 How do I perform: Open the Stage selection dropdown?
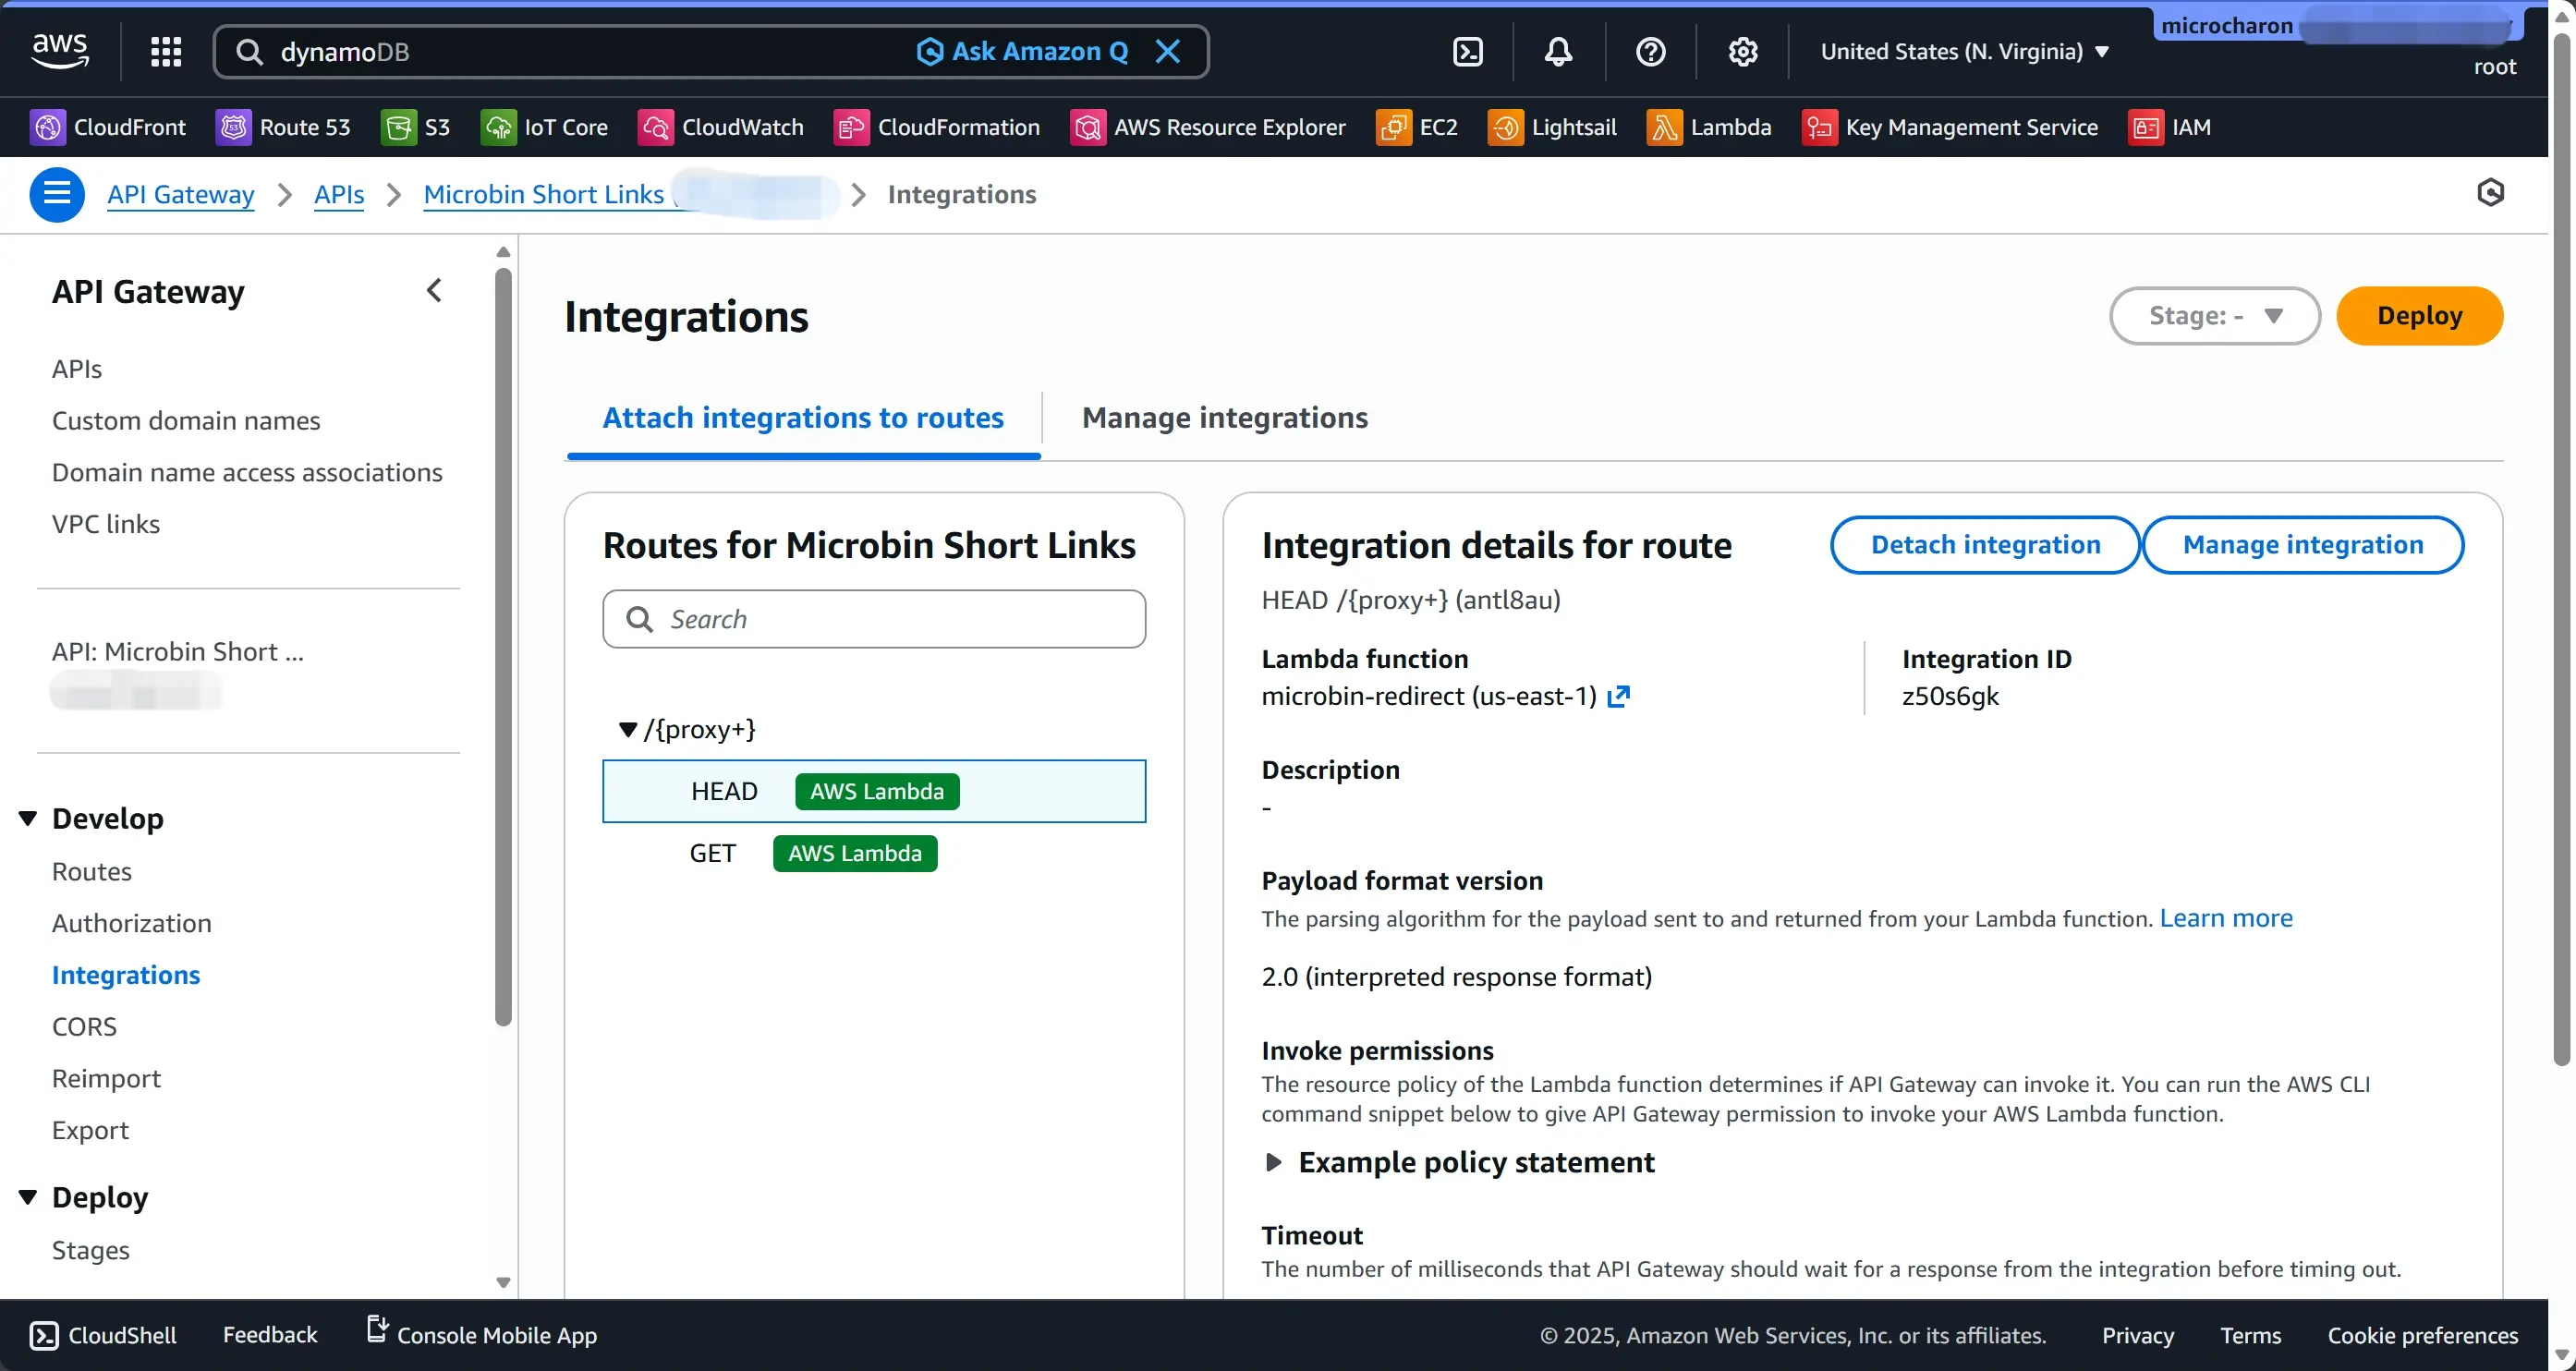pyautogui.click(x=2215, y=315)
